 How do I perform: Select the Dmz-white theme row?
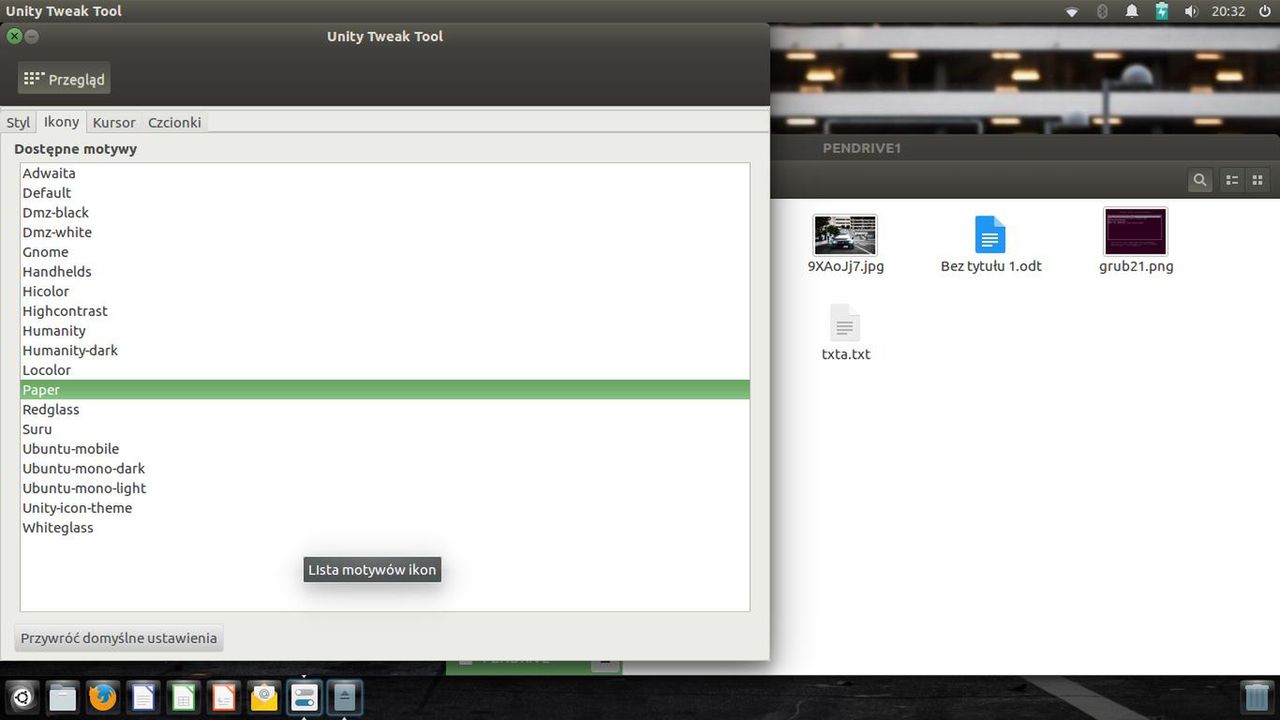[385, 232]
